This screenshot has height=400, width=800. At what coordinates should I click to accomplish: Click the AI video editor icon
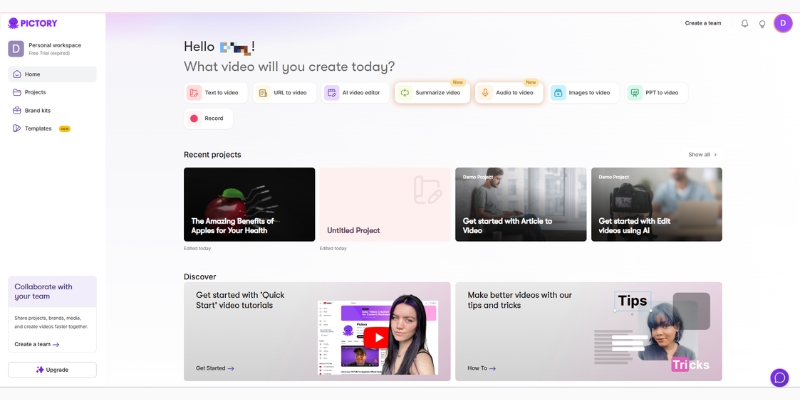pyautogui.click(x=332, y=93)
